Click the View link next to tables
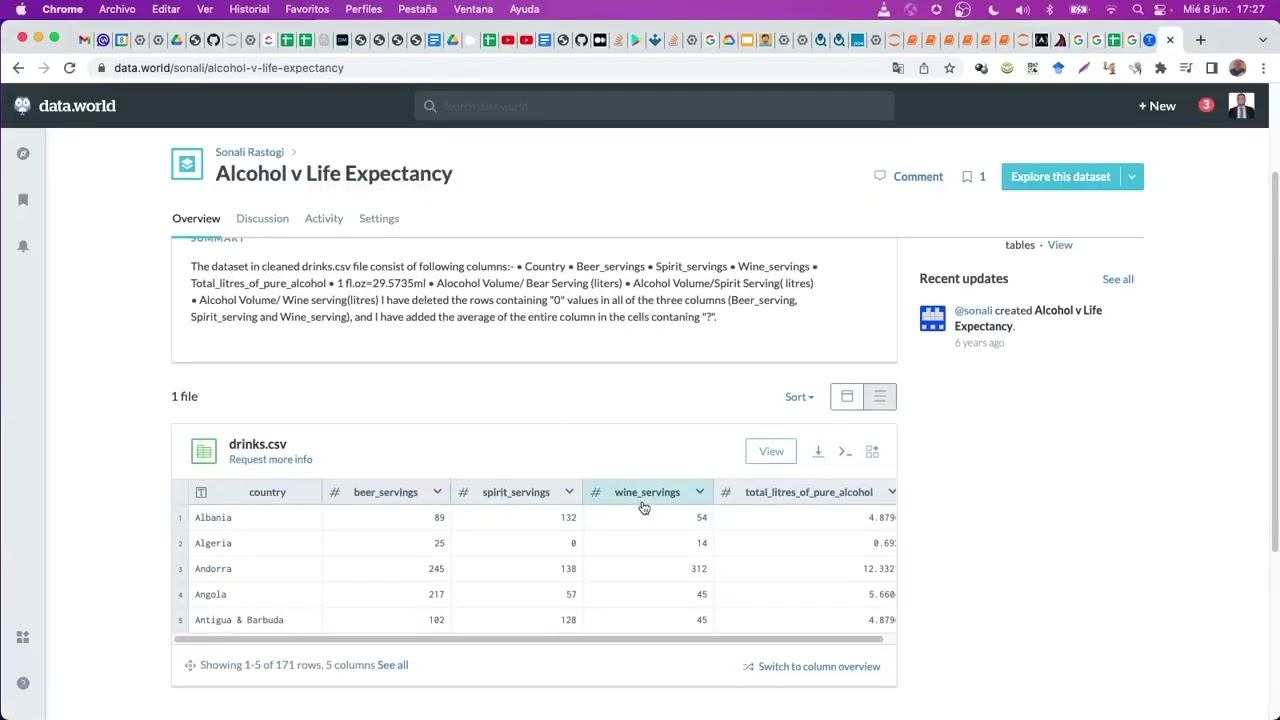Viewport: 1280px width, 720px height. tap(1059, 245)
